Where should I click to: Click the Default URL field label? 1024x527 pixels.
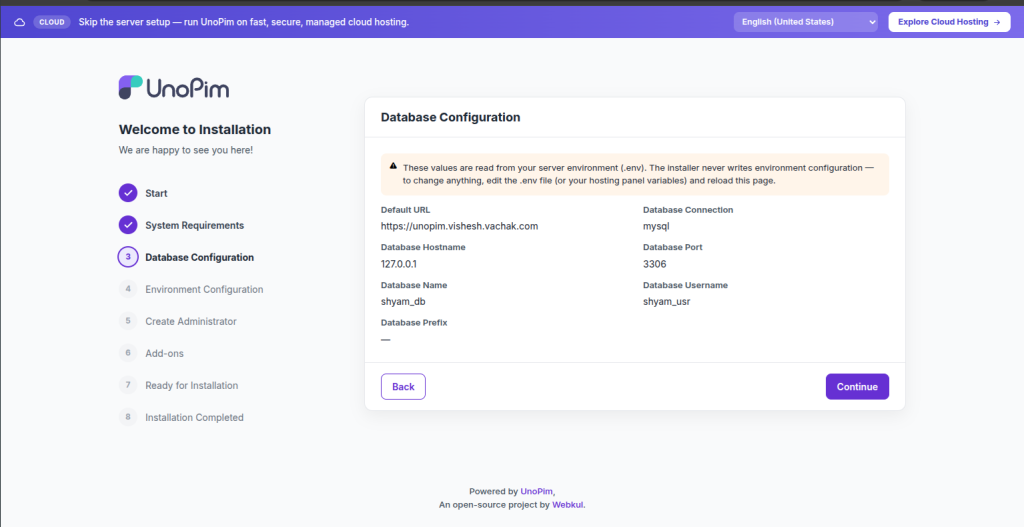pyautogui.click(x=406, y=210)
